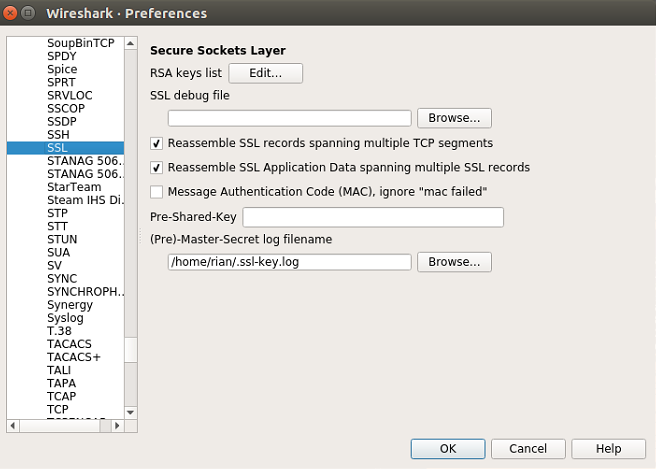Select SUA protocol
The image size is (656, 469).
(x=58, y=252)
